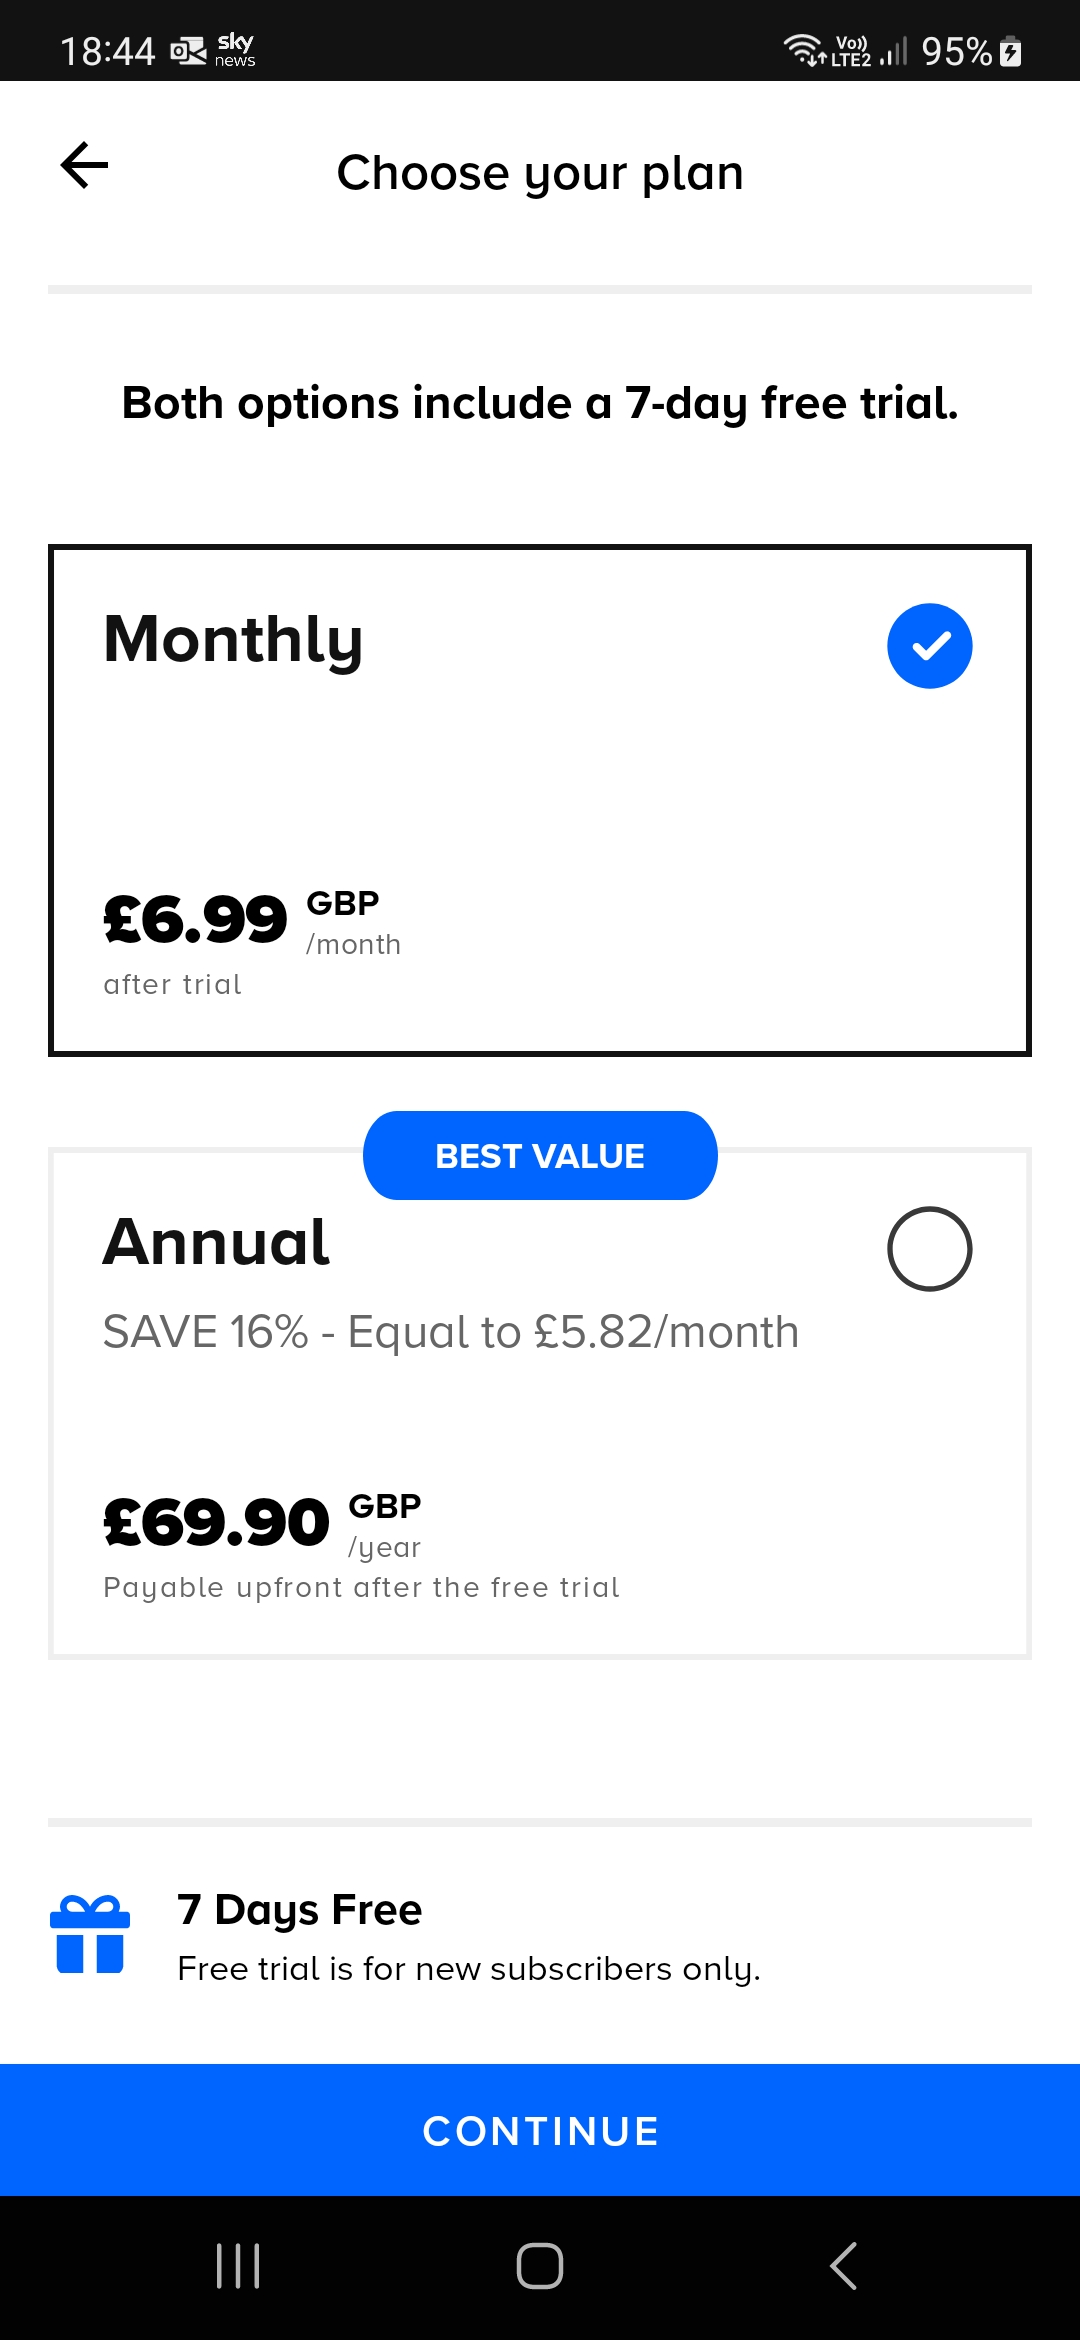
Task: Select the Annual plan radio button
Action: coord(929,1249)
